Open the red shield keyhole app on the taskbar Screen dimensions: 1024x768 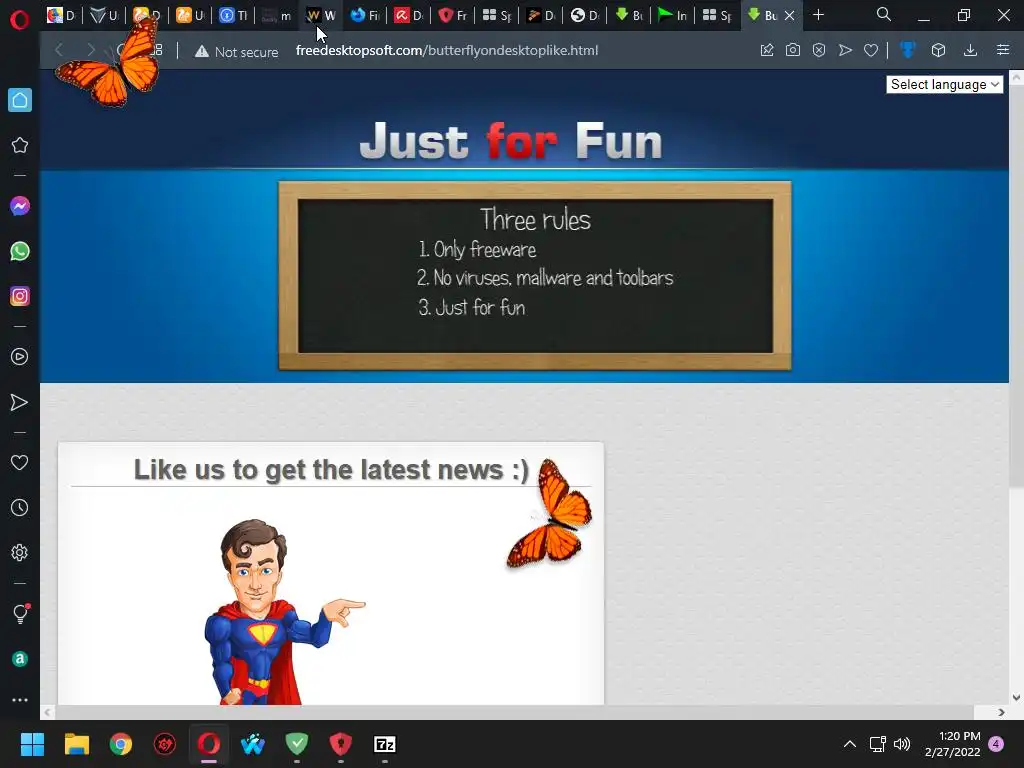pyautogui.click(x=340, y=743)
